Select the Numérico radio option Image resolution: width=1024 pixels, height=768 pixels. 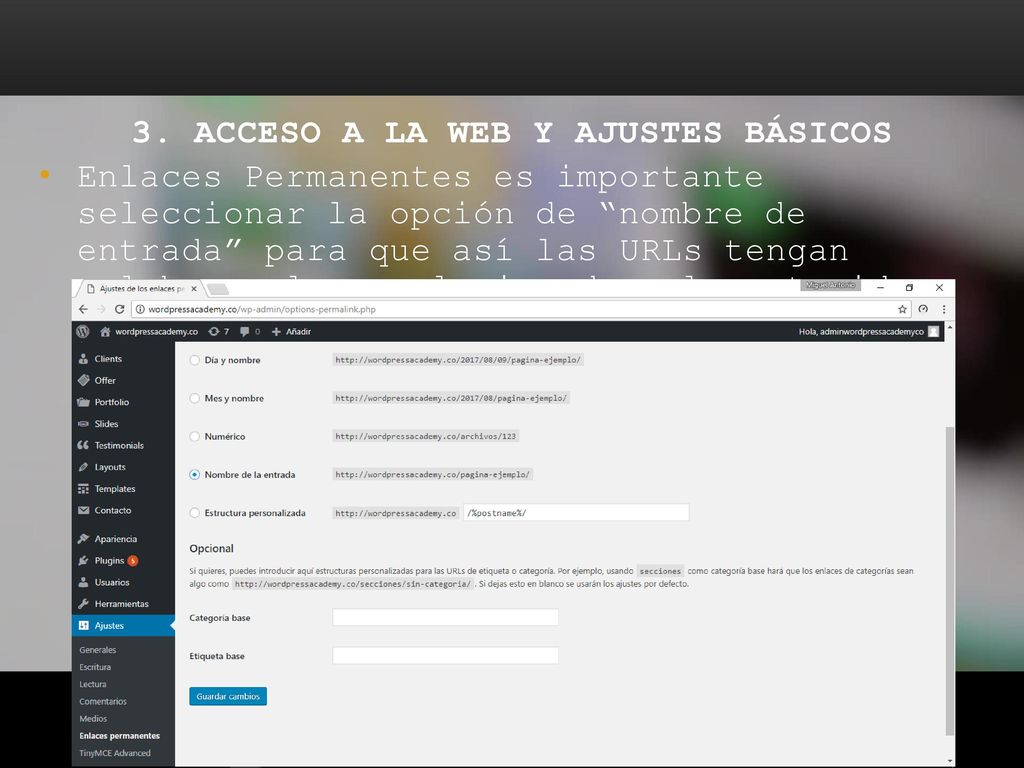click(195, 436)
